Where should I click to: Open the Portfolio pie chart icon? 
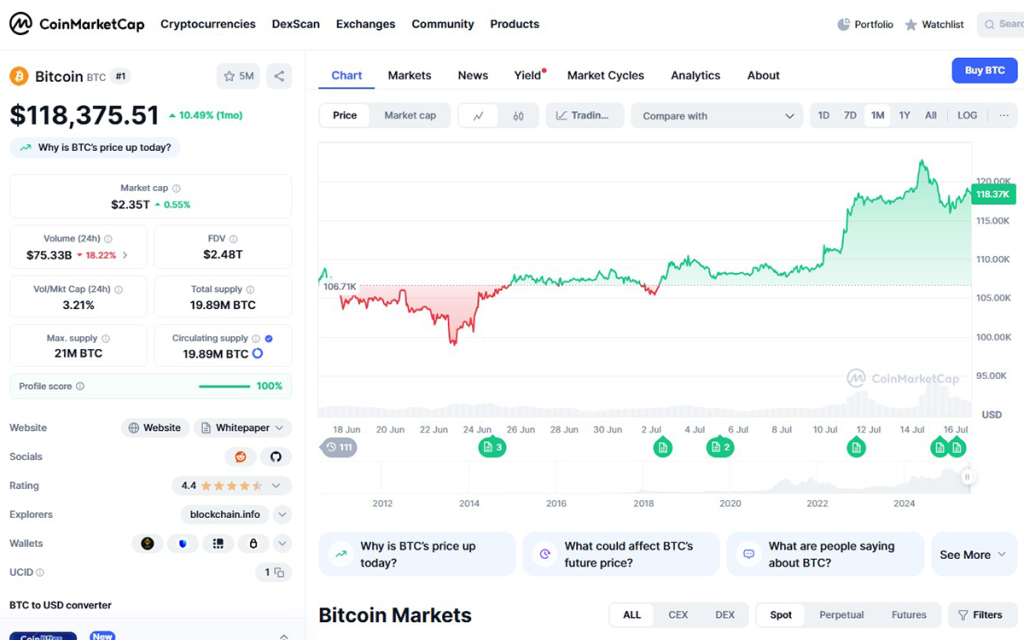843,24
